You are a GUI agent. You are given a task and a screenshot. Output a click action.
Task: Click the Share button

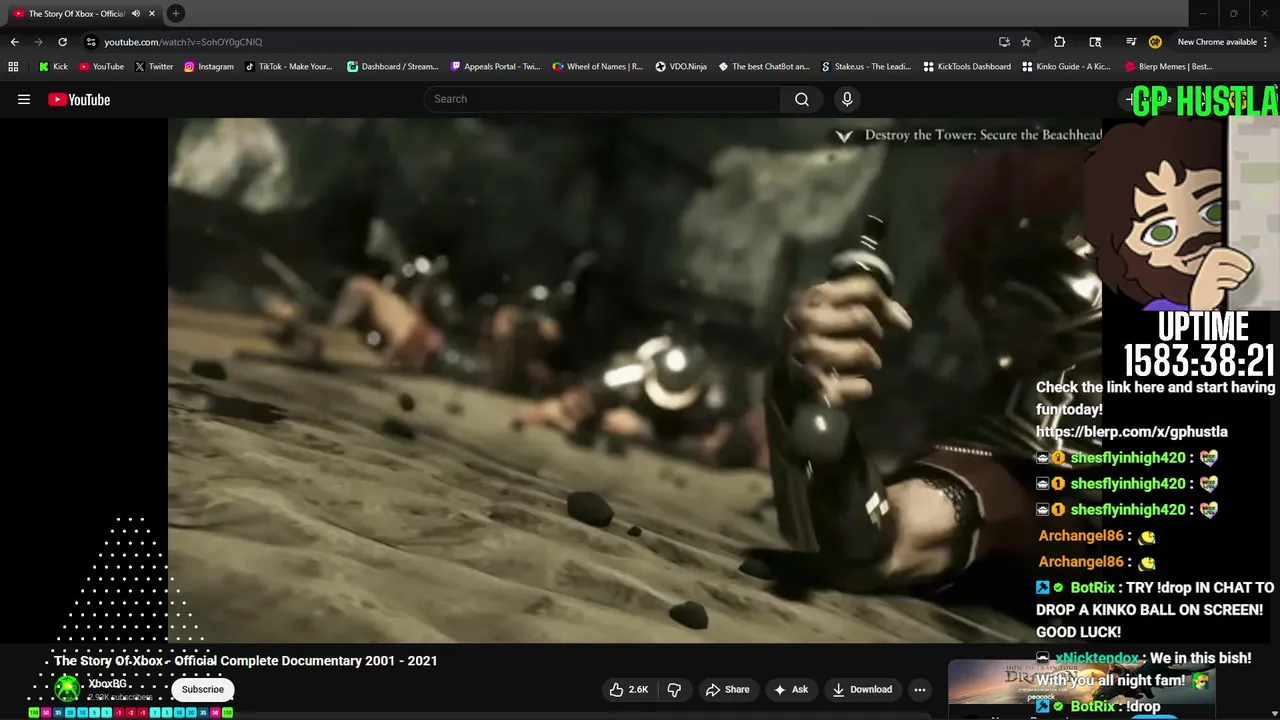point(727,689)
